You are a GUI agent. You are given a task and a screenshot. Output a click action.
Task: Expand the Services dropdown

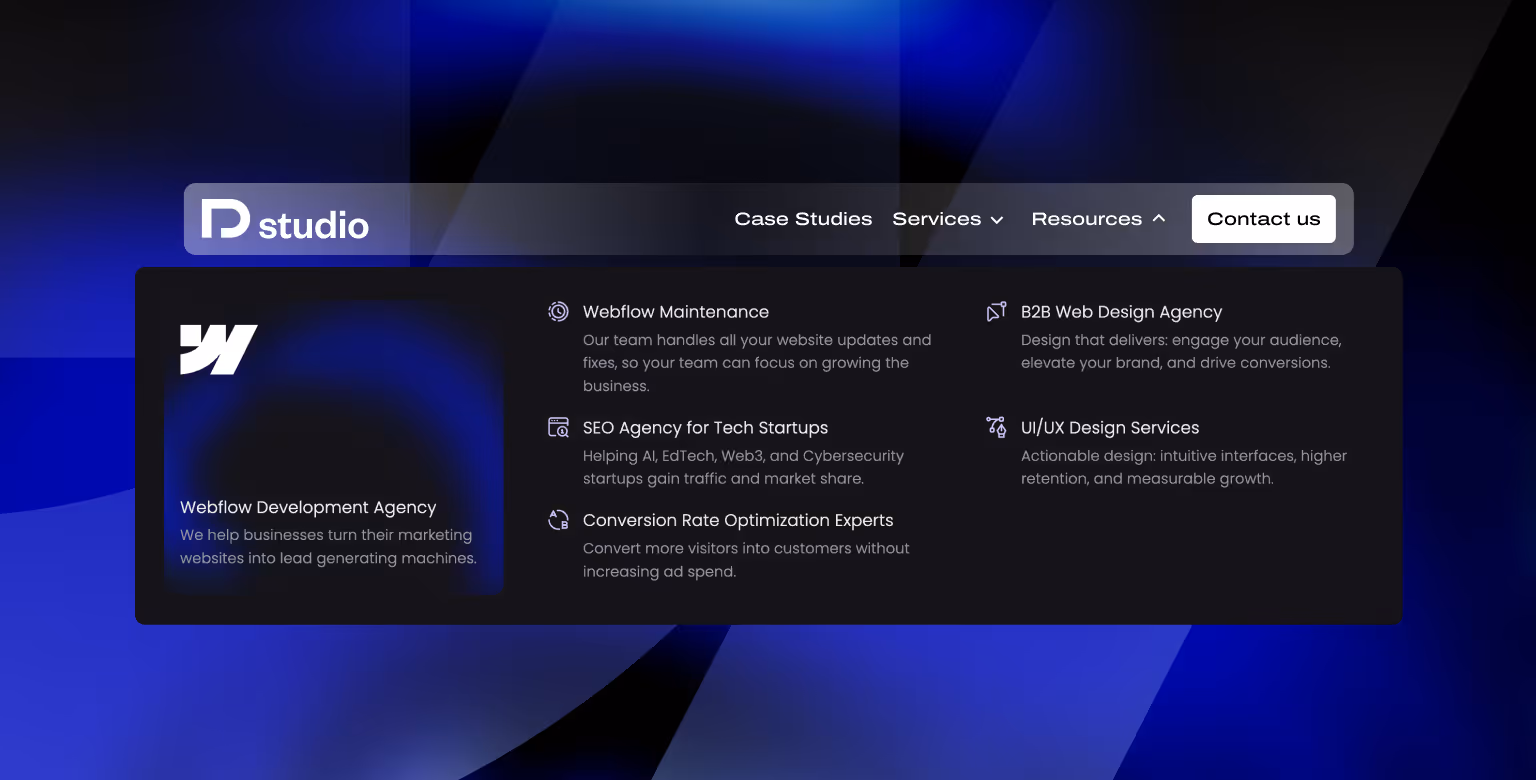tap(947, 218)
